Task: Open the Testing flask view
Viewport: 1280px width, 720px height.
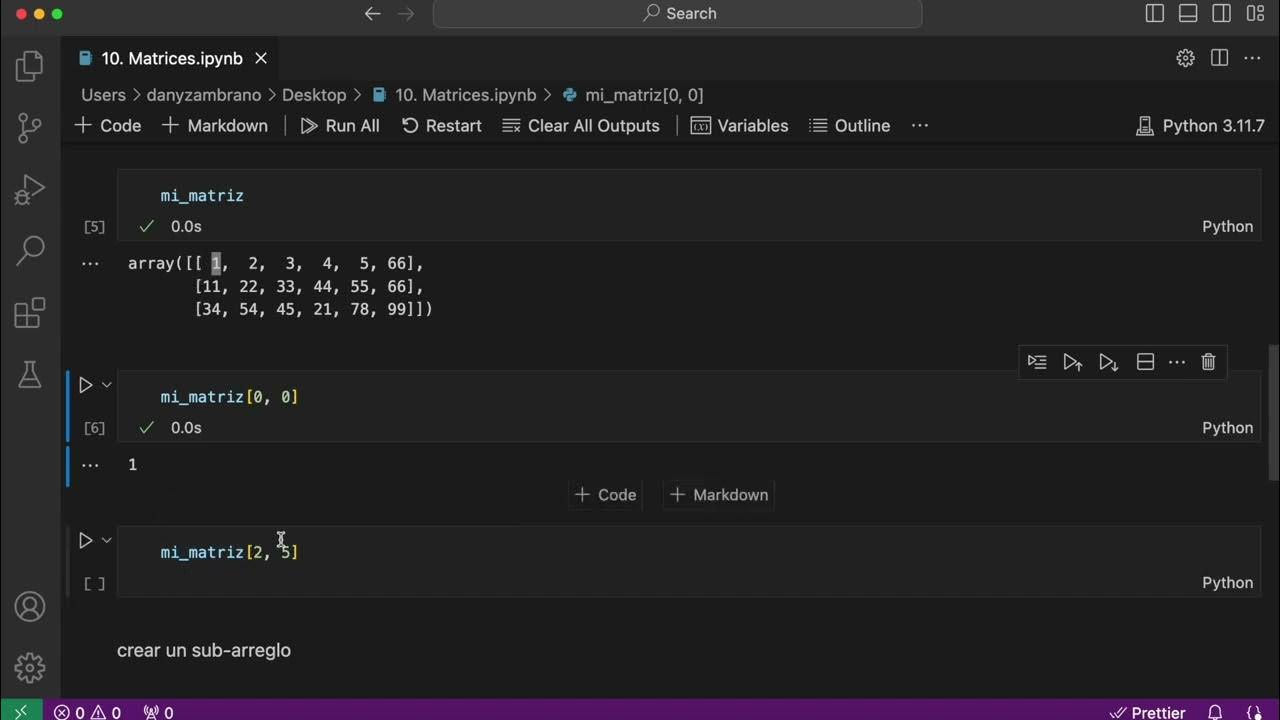Action: click(x=30, y=374)
